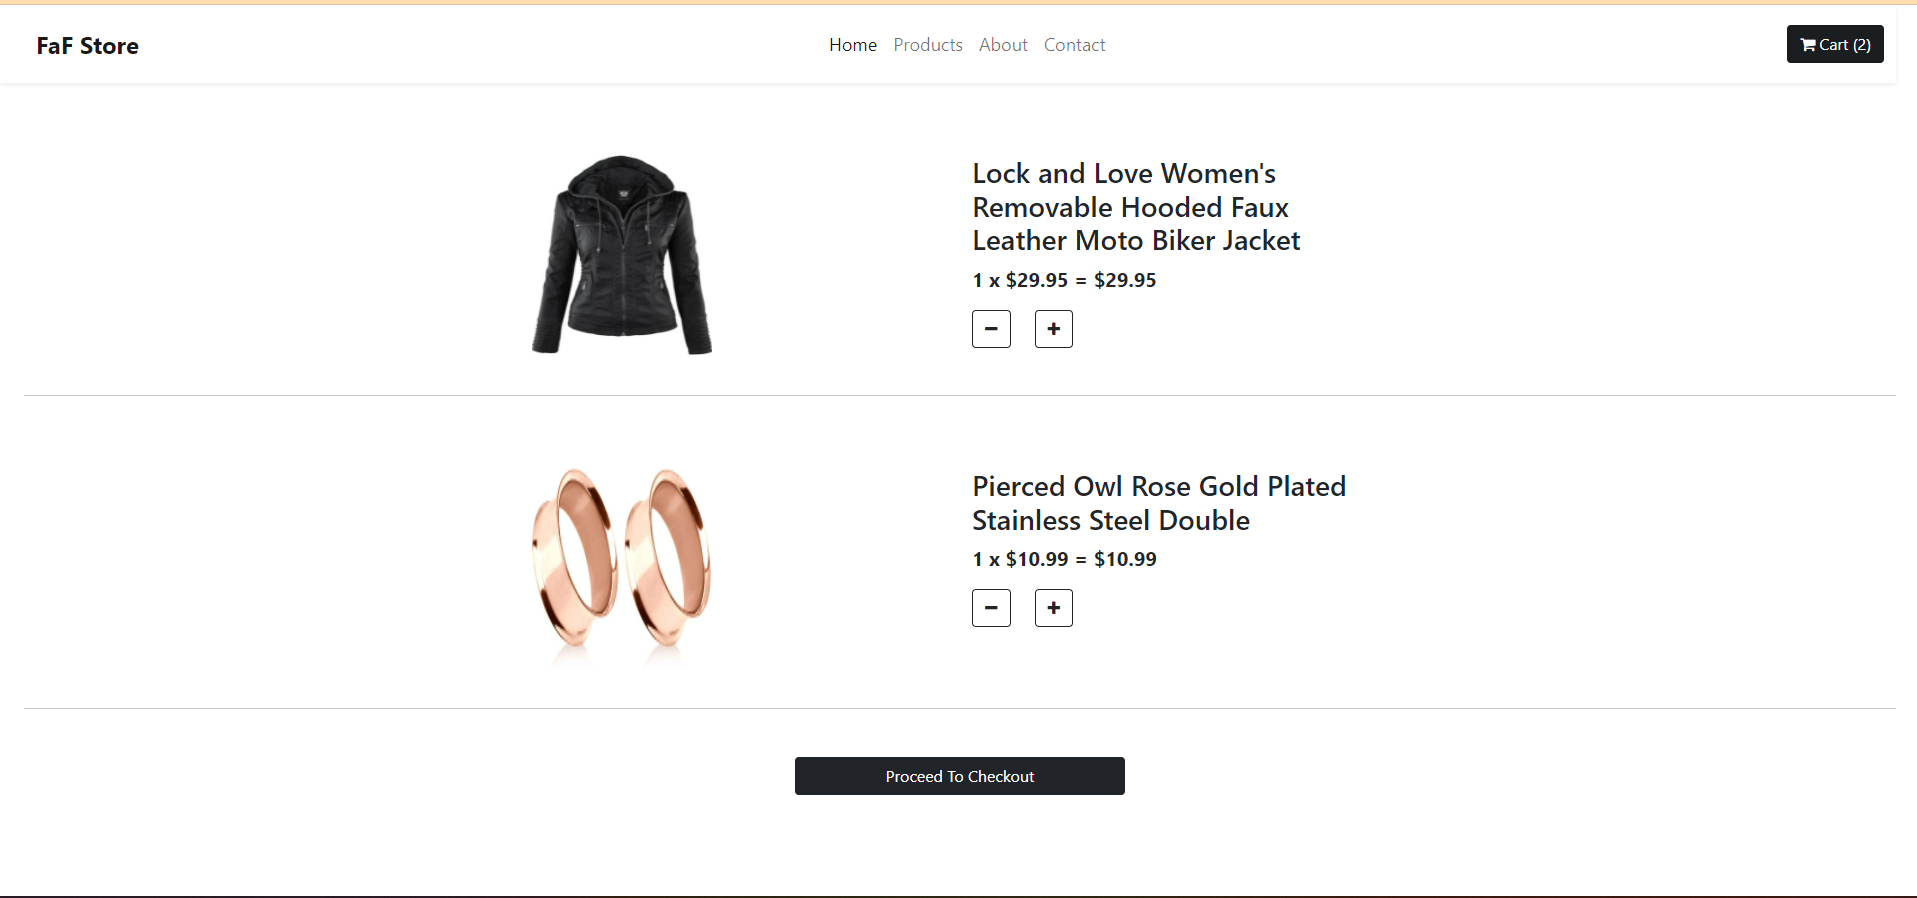Increase quantity of the Biker Jacket

[x=1053, y=329]
